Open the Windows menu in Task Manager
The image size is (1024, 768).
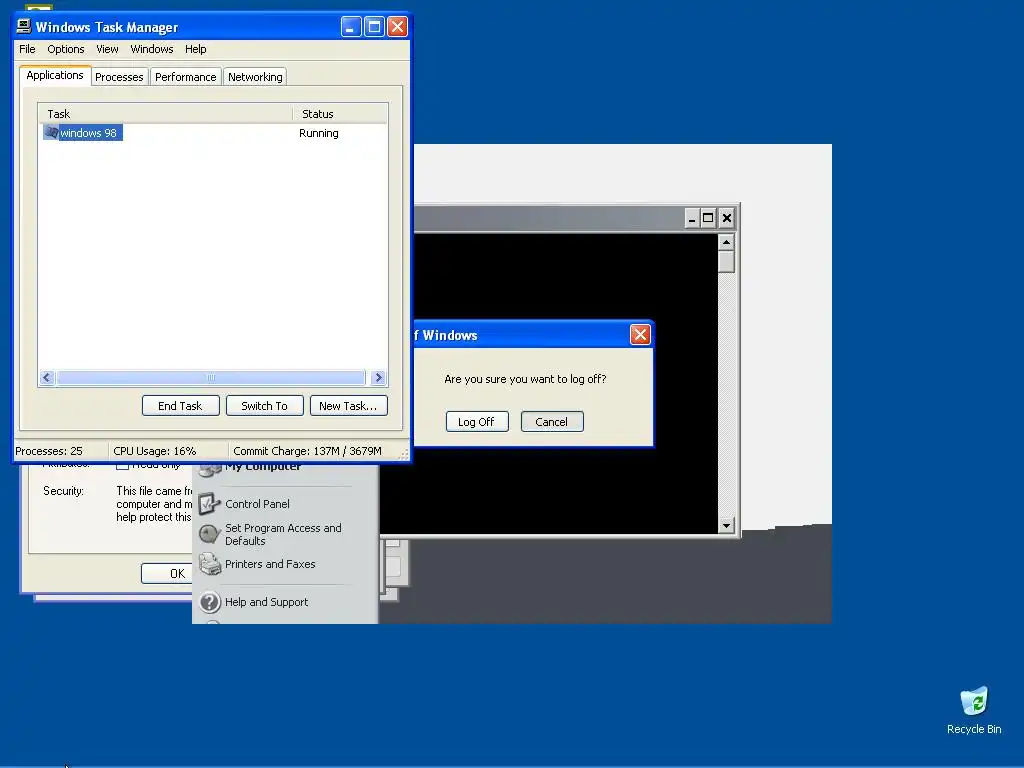coord(152,49)
